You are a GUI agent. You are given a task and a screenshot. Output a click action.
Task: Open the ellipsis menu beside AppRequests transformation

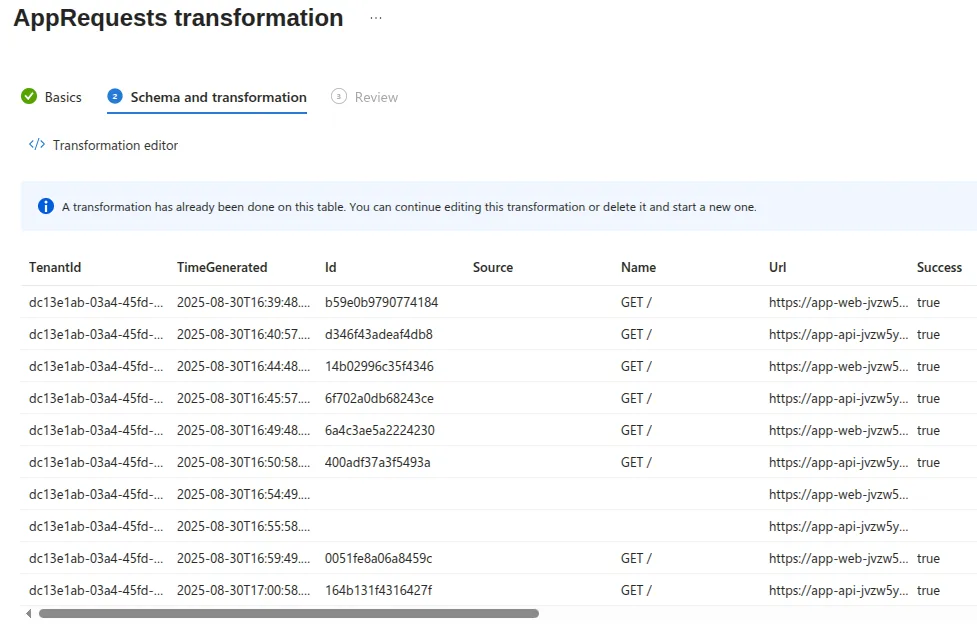[x=376, y=18]
